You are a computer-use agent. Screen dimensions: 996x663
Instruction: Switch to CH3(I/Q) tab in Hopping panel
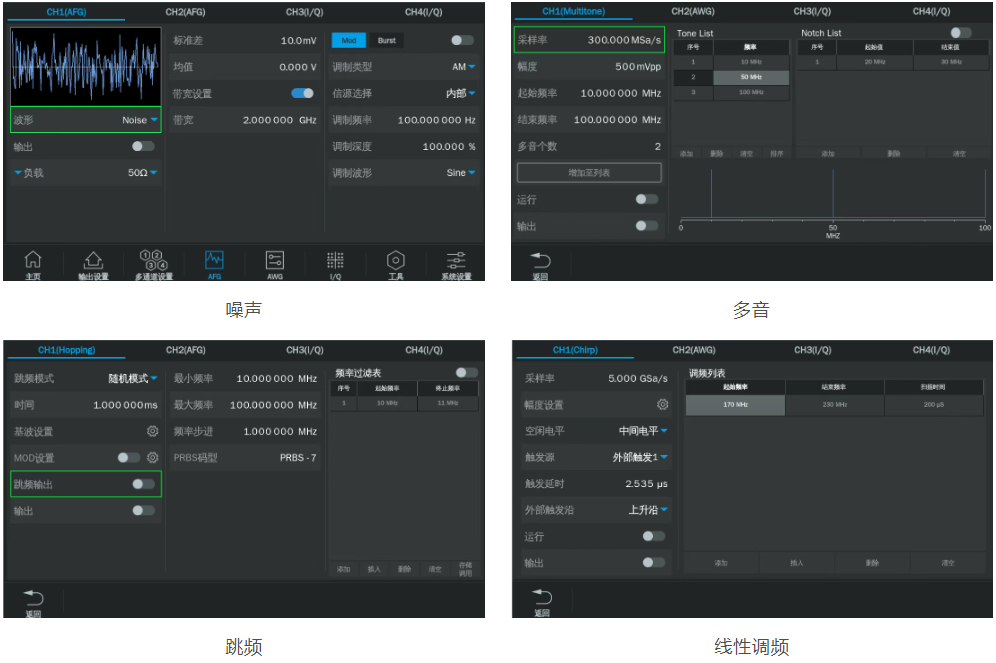(305, 350)
